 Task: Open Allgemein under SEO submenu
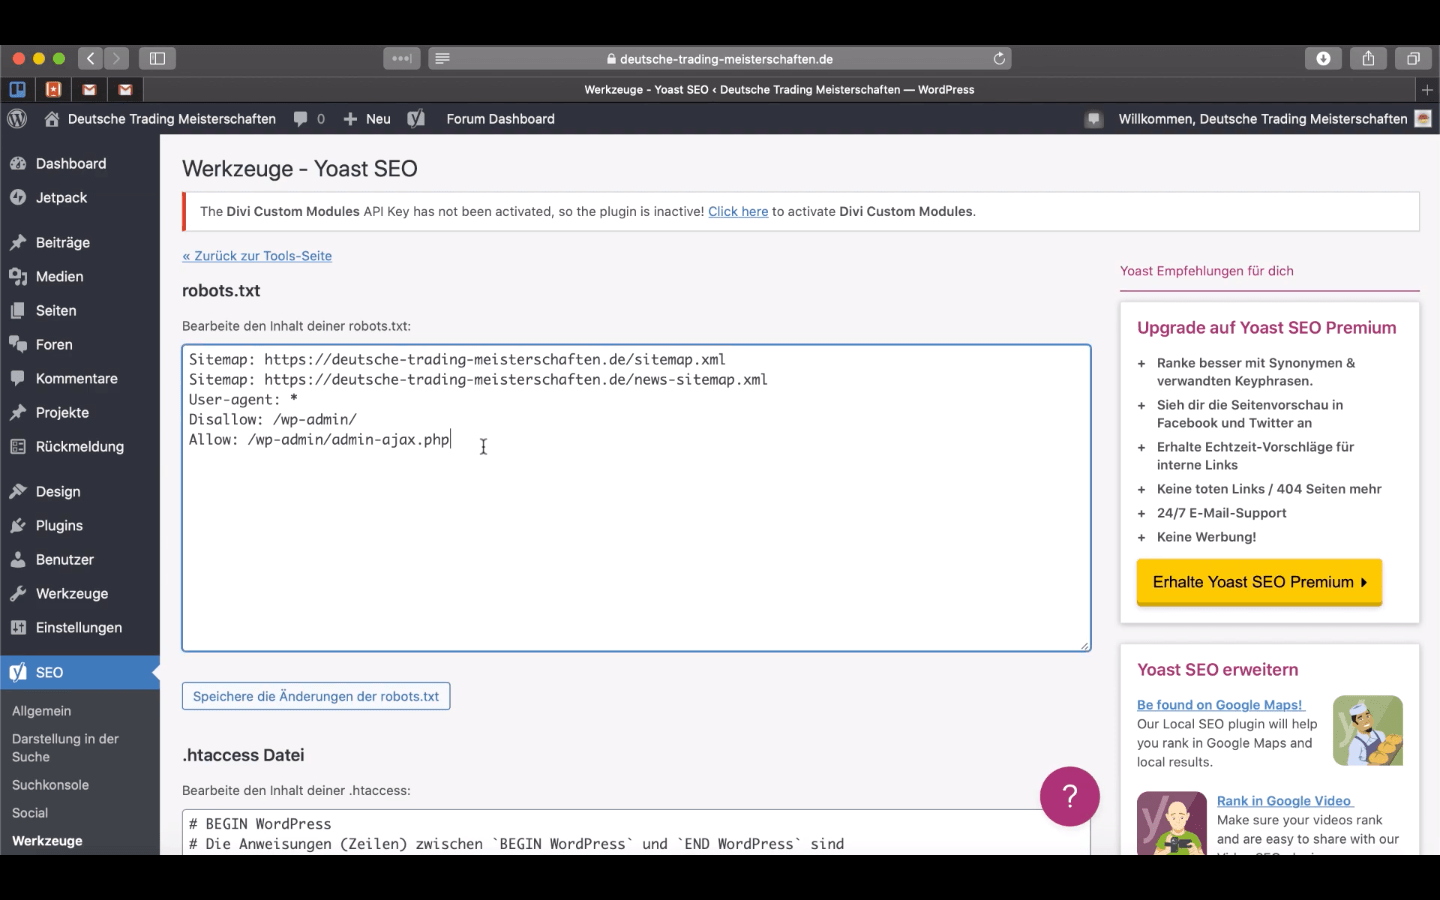coord(42,711)
